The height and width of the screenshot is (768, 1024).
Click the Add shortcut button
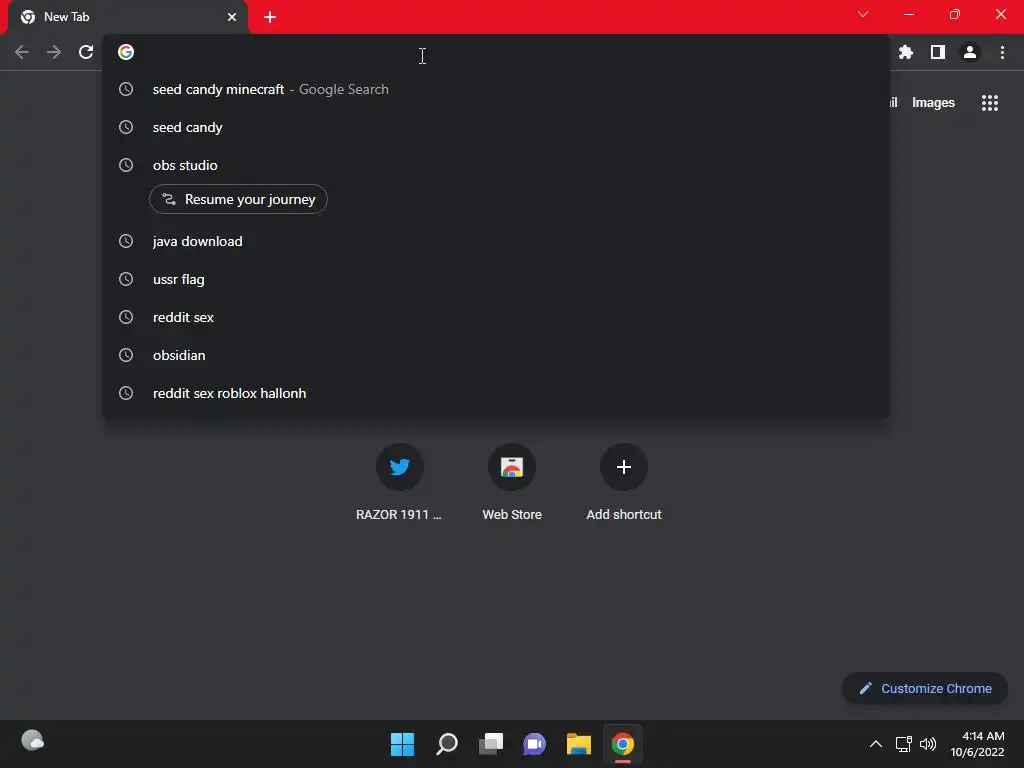pos(624,482)
